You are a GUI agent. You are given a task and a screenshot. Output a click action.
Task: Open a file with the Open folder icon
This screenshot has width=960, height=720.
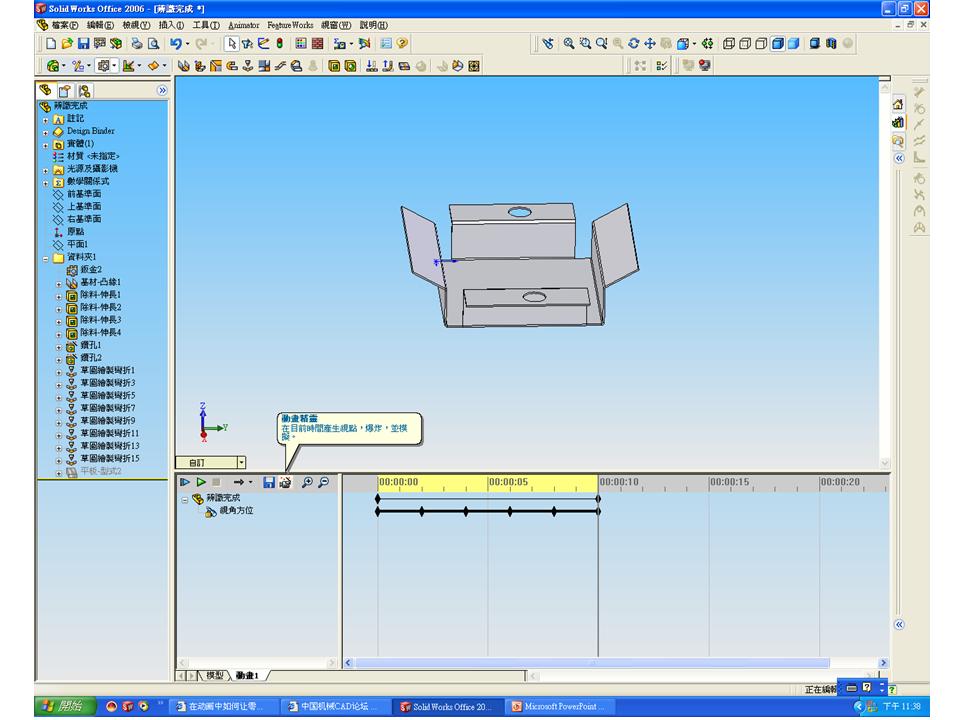67,43
